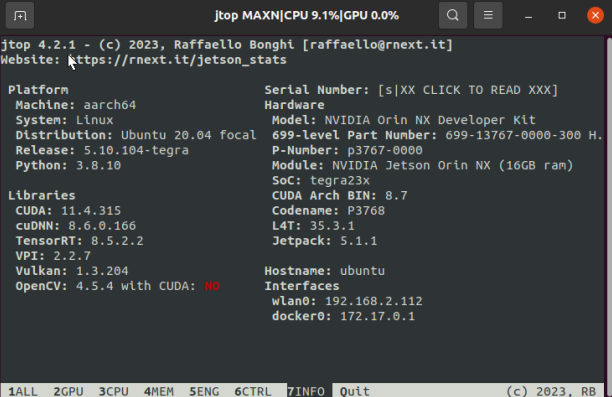Viewport: 612px width, 397px height.
Task: Click Quit in the bottom bar
Action: (355, 391)
